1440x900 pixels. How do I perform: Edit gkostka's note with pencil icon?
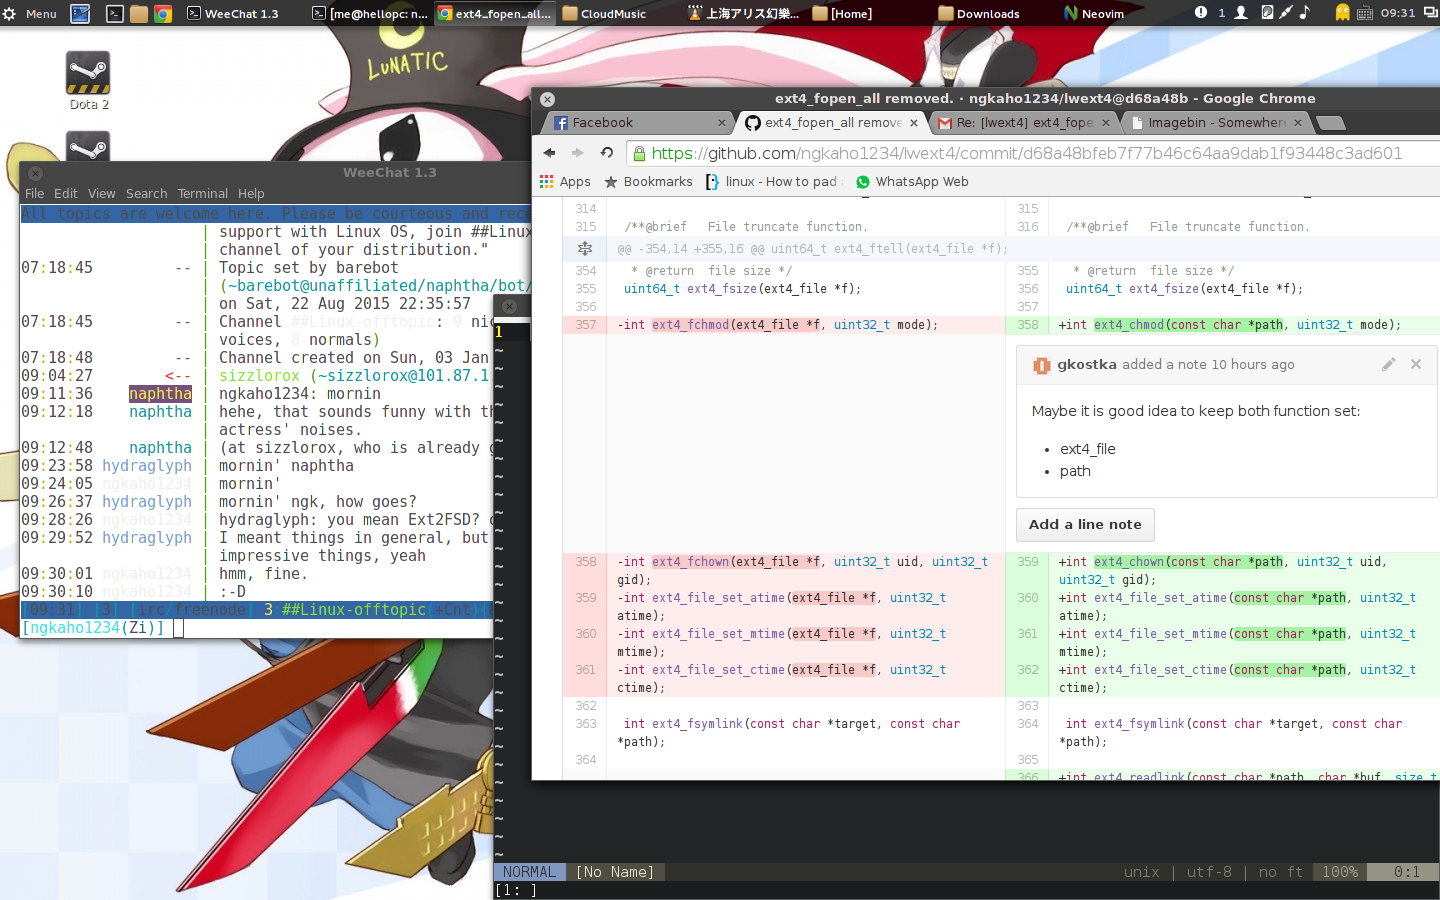coord(1388,364)
